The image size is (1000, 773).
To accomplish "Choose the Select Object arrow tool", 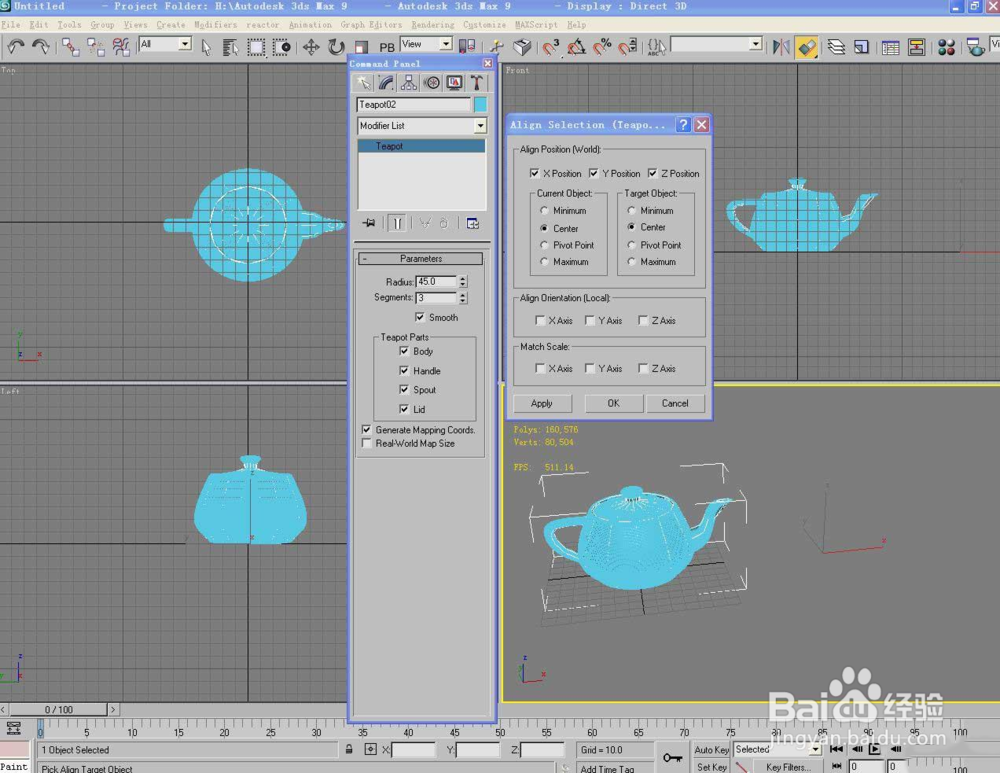I will [206, 47].
